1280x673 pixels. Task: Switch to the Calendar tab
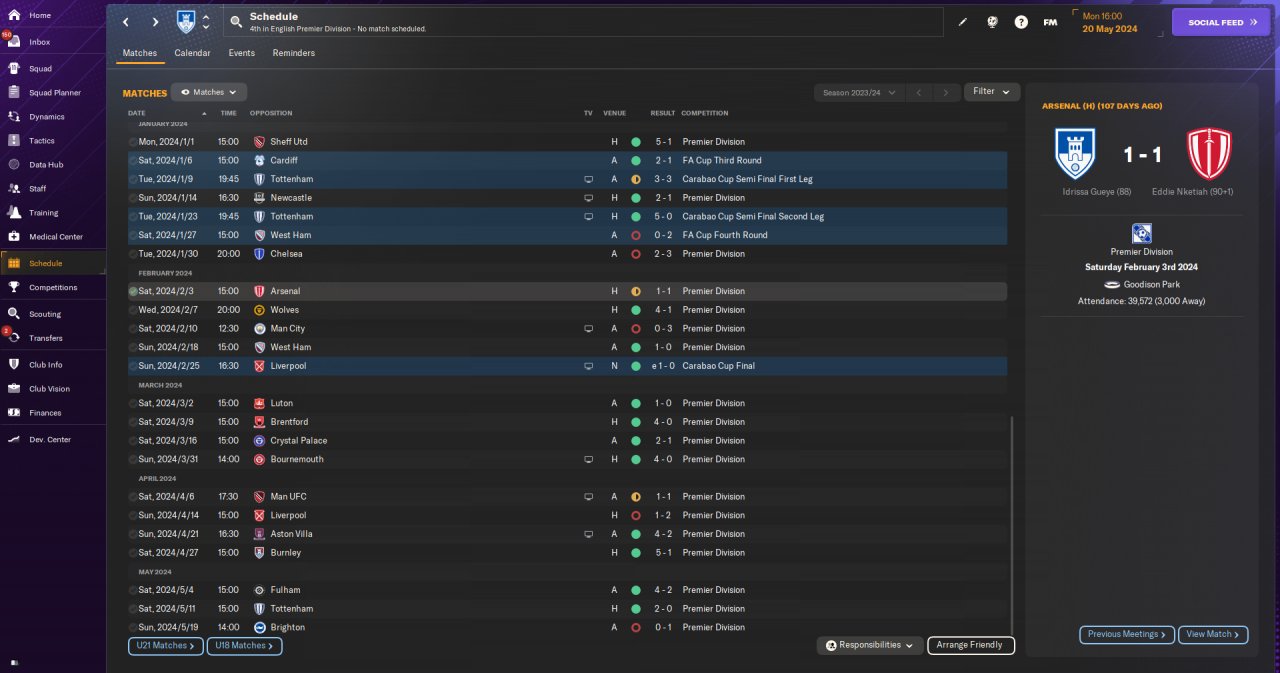pyautogui.click(x=192, y=53)
